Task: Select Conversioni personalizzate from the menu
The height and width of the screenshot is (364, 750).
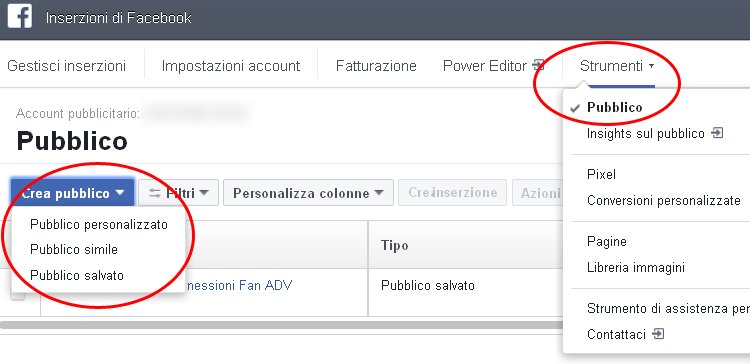Action: click(663, 200)
